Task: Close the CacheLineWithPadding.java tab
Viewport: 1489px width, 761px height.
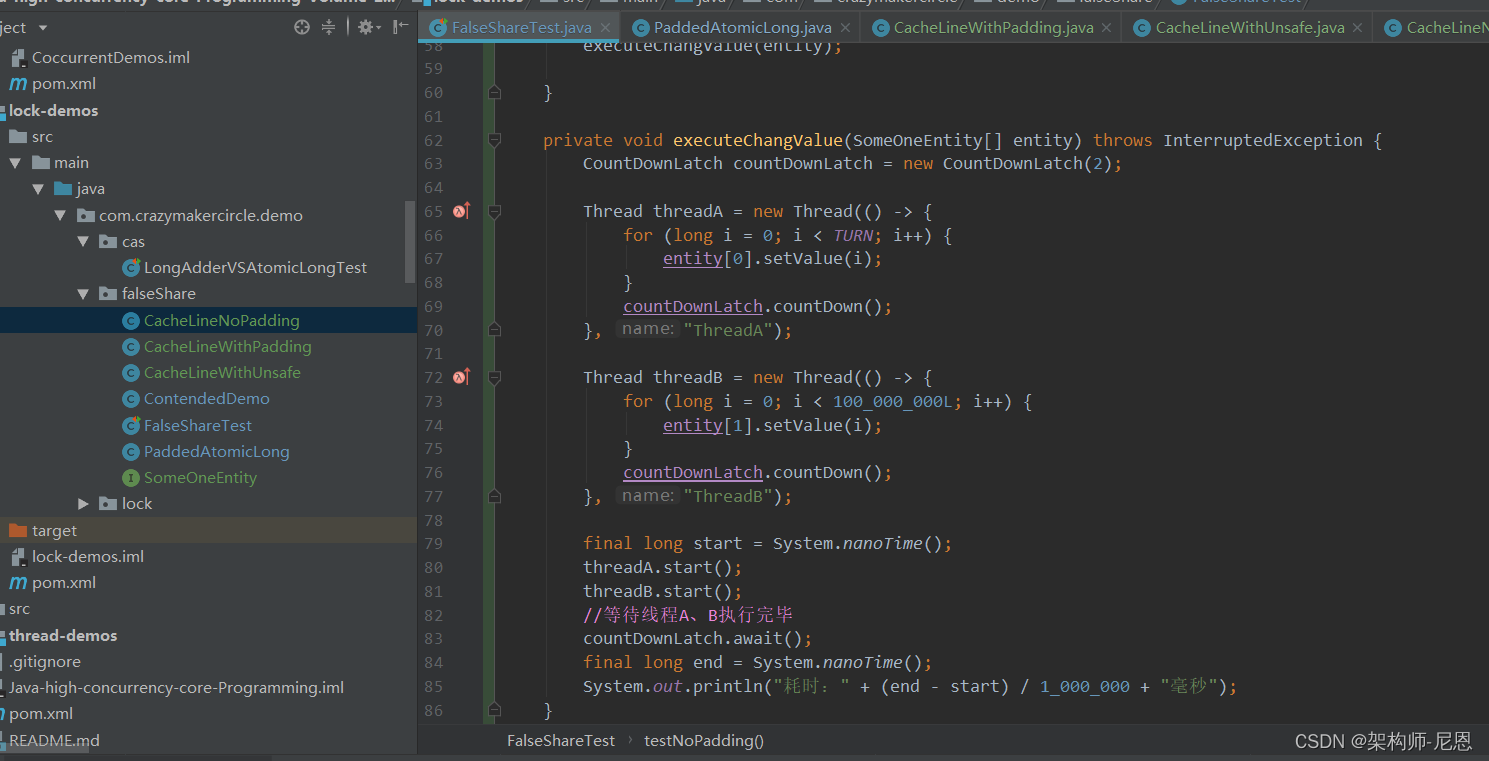Action: 1107,28
